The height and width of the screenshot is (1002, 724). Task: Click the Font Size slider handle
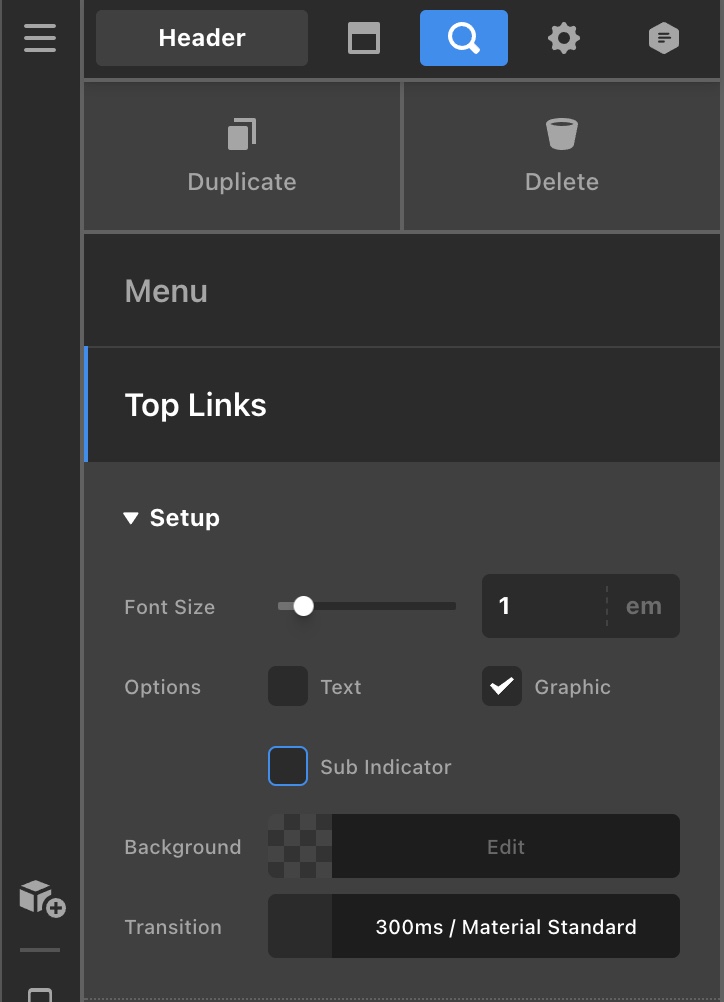click(x=304, y=606)
